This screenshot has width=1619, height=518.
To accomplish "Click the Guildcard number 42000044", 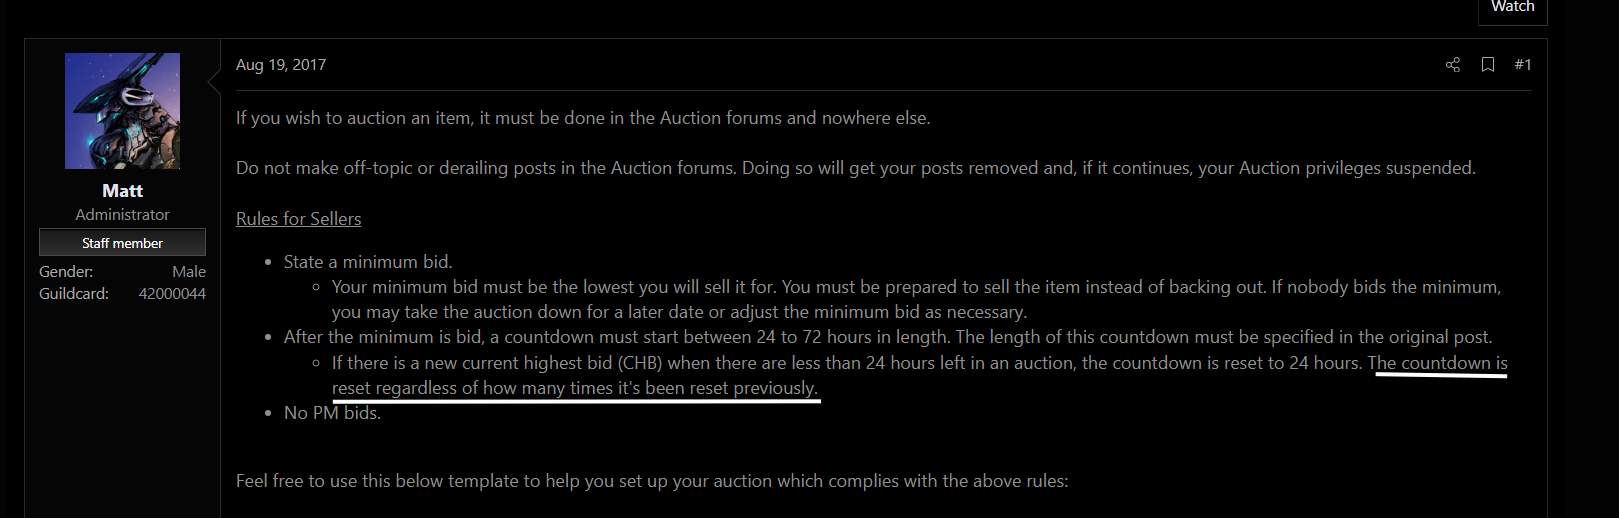I will click(172, 294).
